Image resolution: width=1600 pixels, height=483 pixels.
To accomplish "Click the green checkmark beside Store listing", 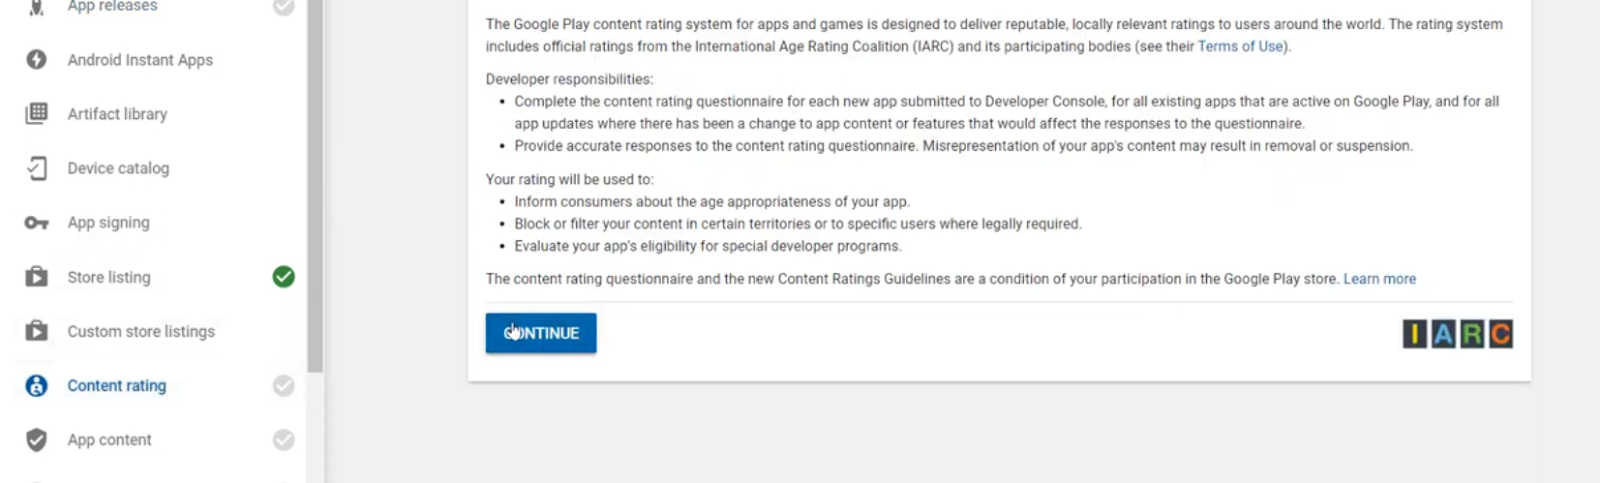I will tap(284, 277).
